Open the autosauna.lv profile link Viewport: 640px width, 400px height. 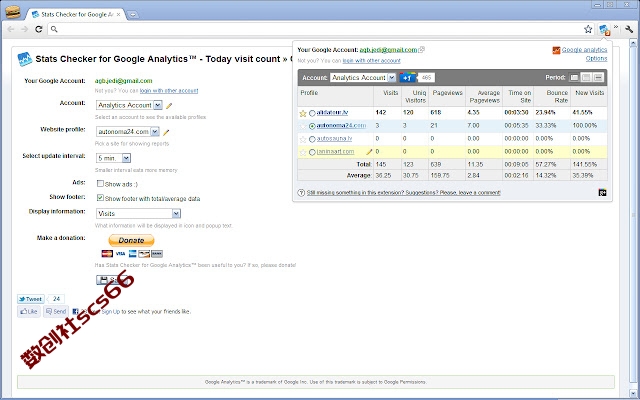pos(334,139)
